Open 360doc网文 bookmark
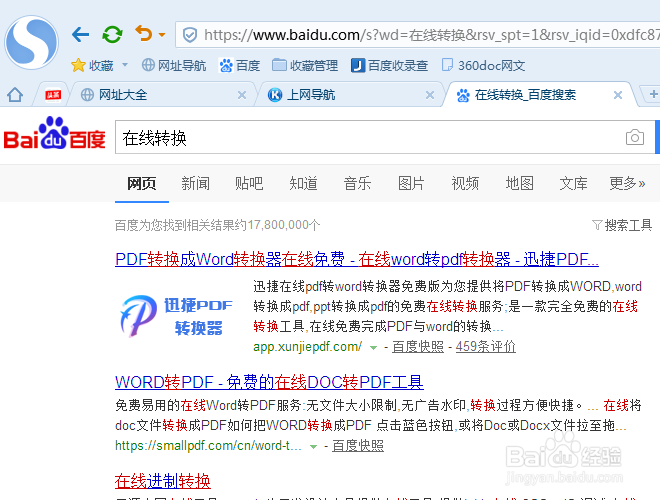This screenshot has height=500, width=660. pos(483,65)
